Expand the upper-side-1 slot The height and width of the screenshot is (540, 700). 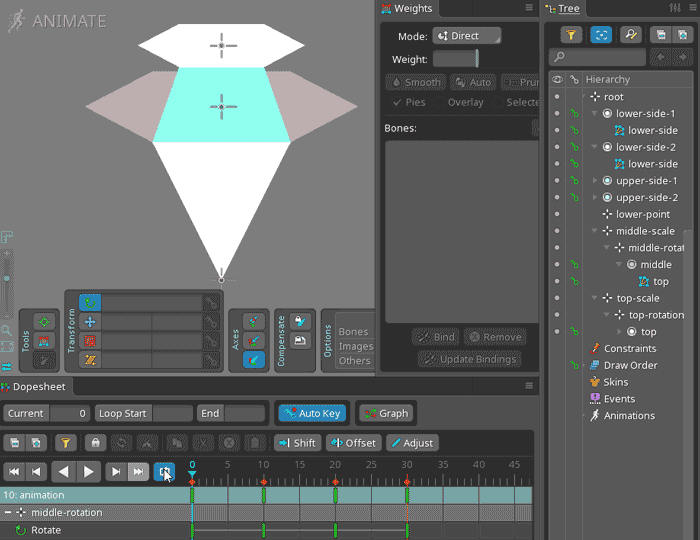pos(594,181)
